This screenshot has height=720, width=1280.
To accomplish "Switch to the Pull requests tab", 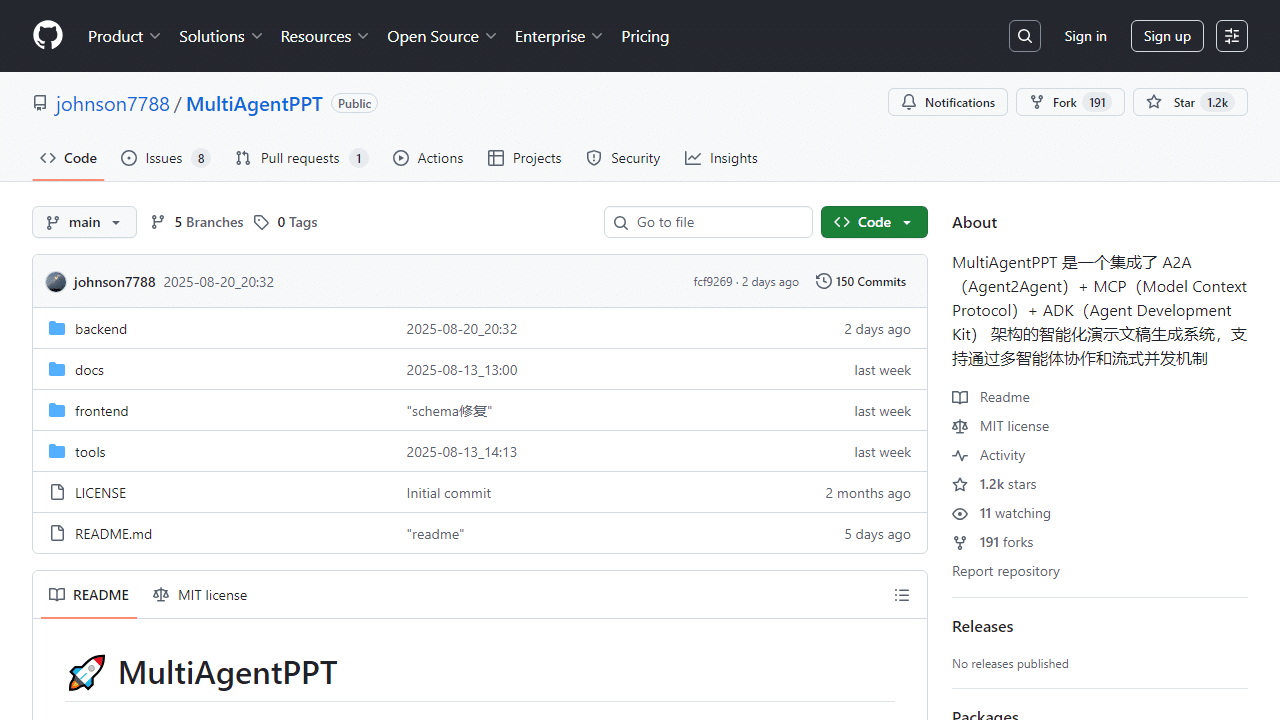I will click(x=302, y=158).
